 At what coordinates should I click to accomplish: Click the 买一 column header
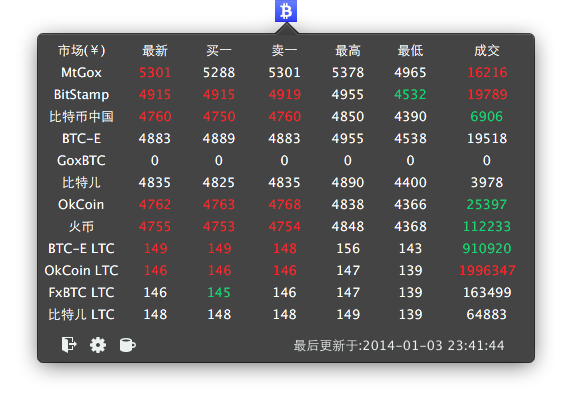coord(219,50)
